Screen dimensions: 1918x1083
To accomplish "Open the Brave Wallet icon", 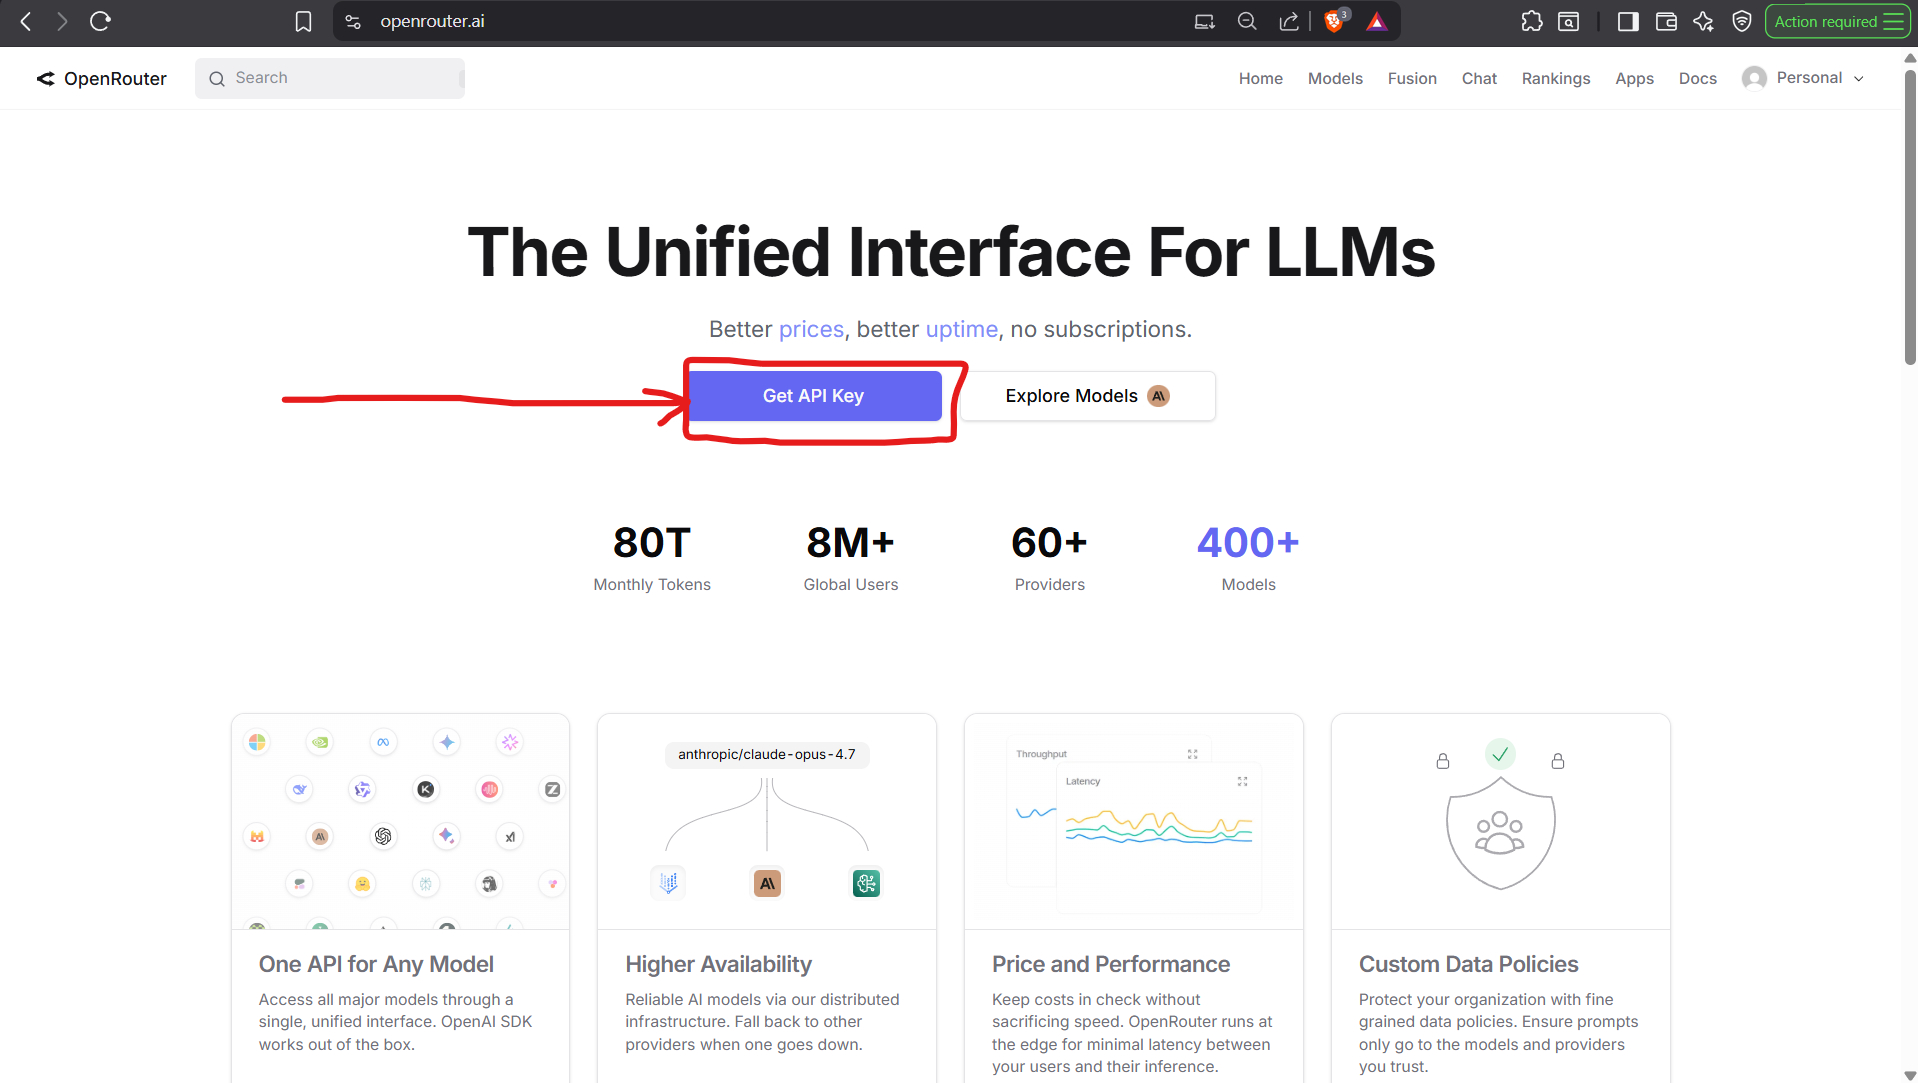I will (1666, 21).
